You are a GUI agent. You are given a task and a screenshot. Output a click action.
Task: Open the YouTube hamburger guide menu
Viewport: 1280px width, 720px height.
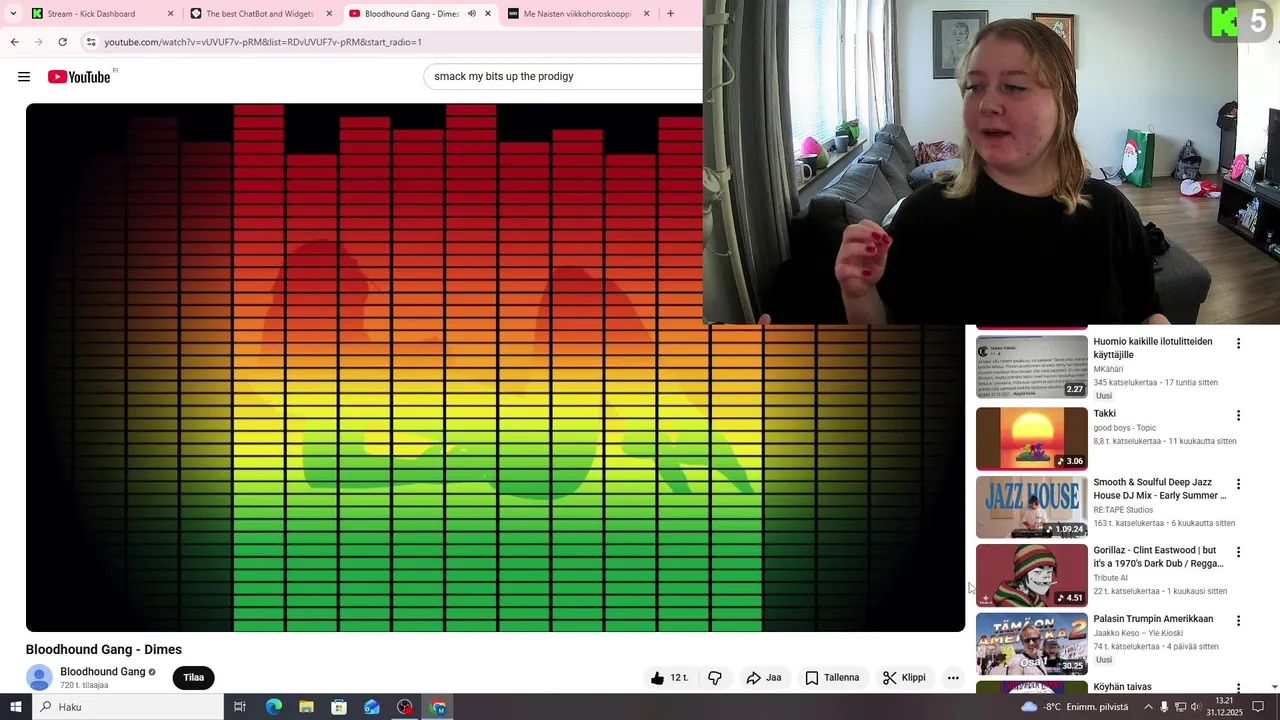point(24,77)
